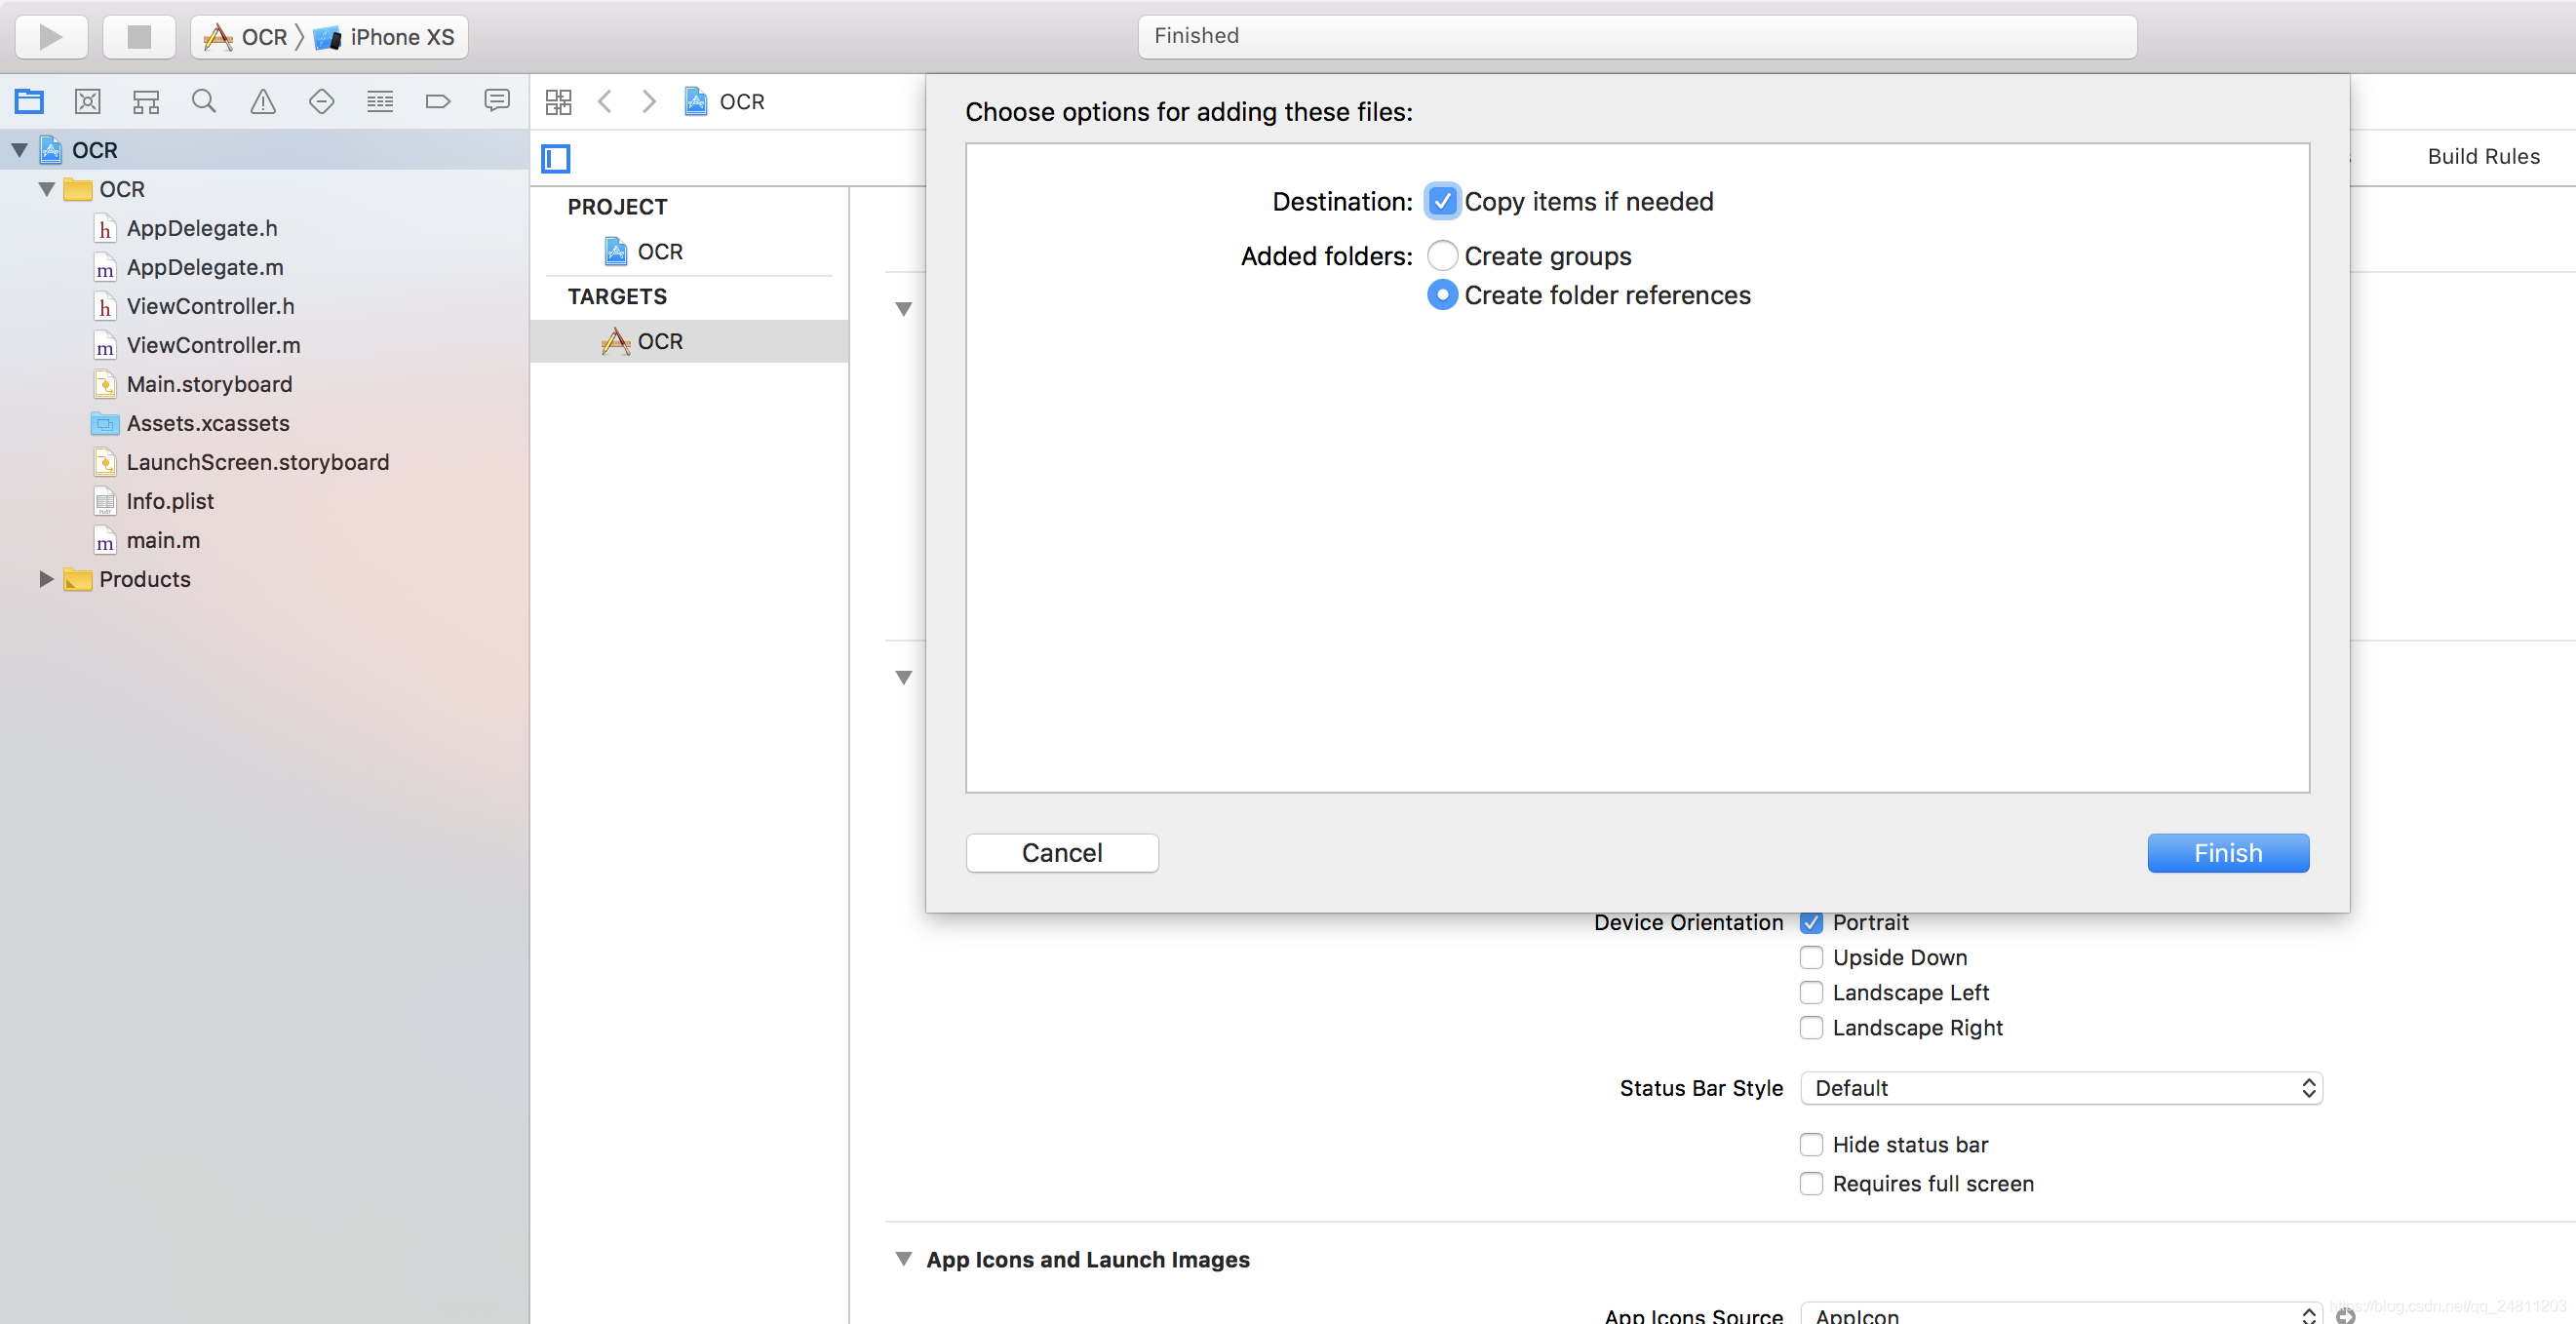Click the Finished activity status field
The image size is (2576, 1324).
pos(1637,36)
